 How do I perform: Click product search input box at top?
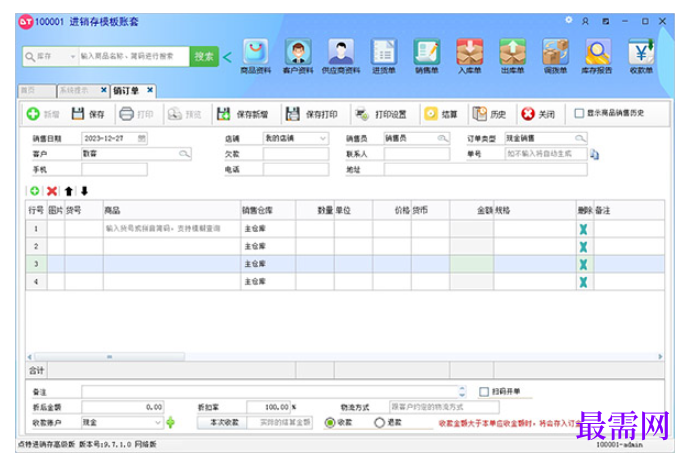tap(134, 57)
